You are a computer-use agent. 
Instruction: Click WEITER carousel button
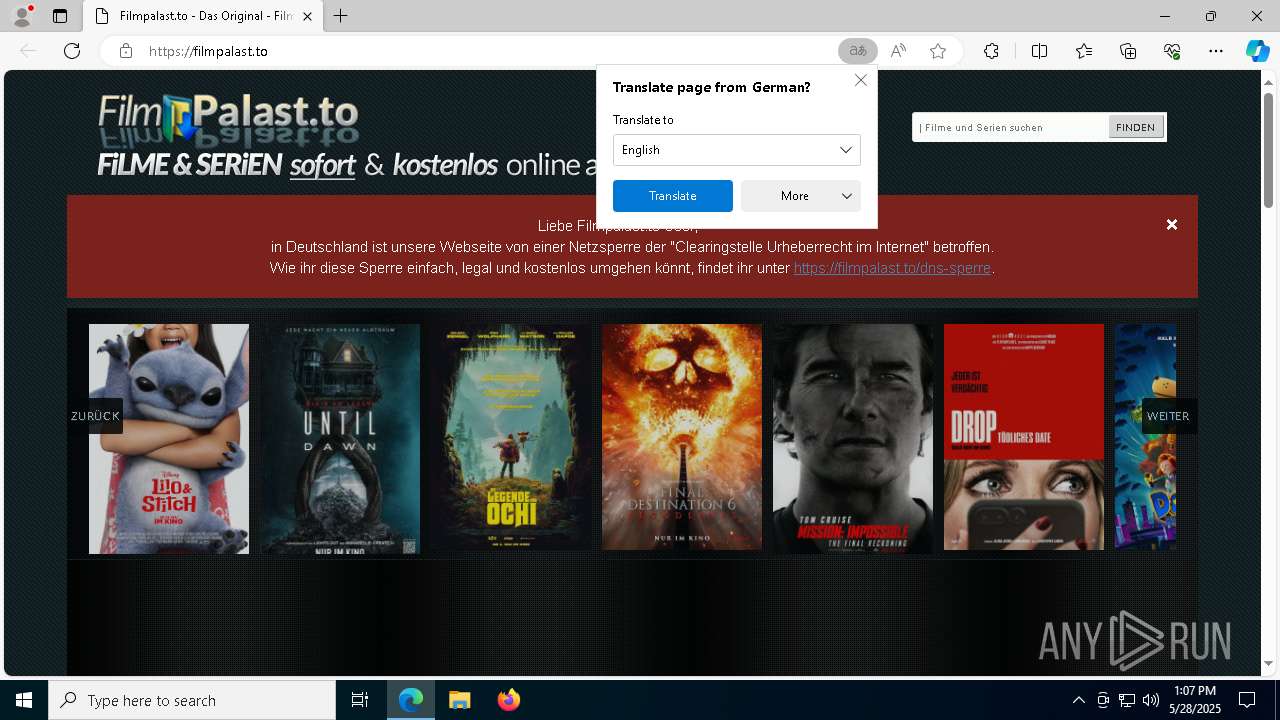point(1168,416)
